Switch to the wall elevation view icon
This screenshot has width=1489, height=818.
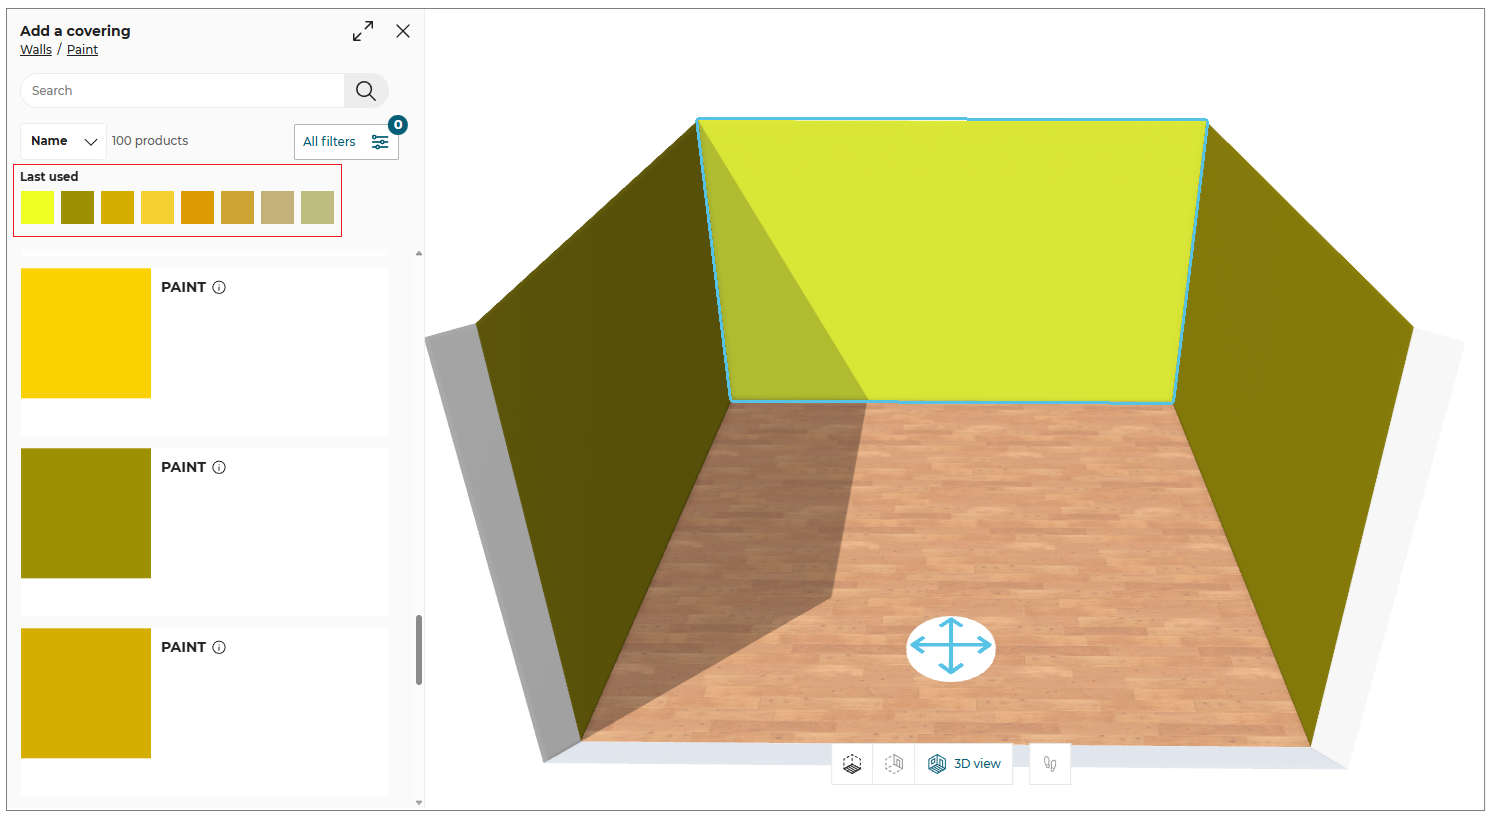pos(894,764)
